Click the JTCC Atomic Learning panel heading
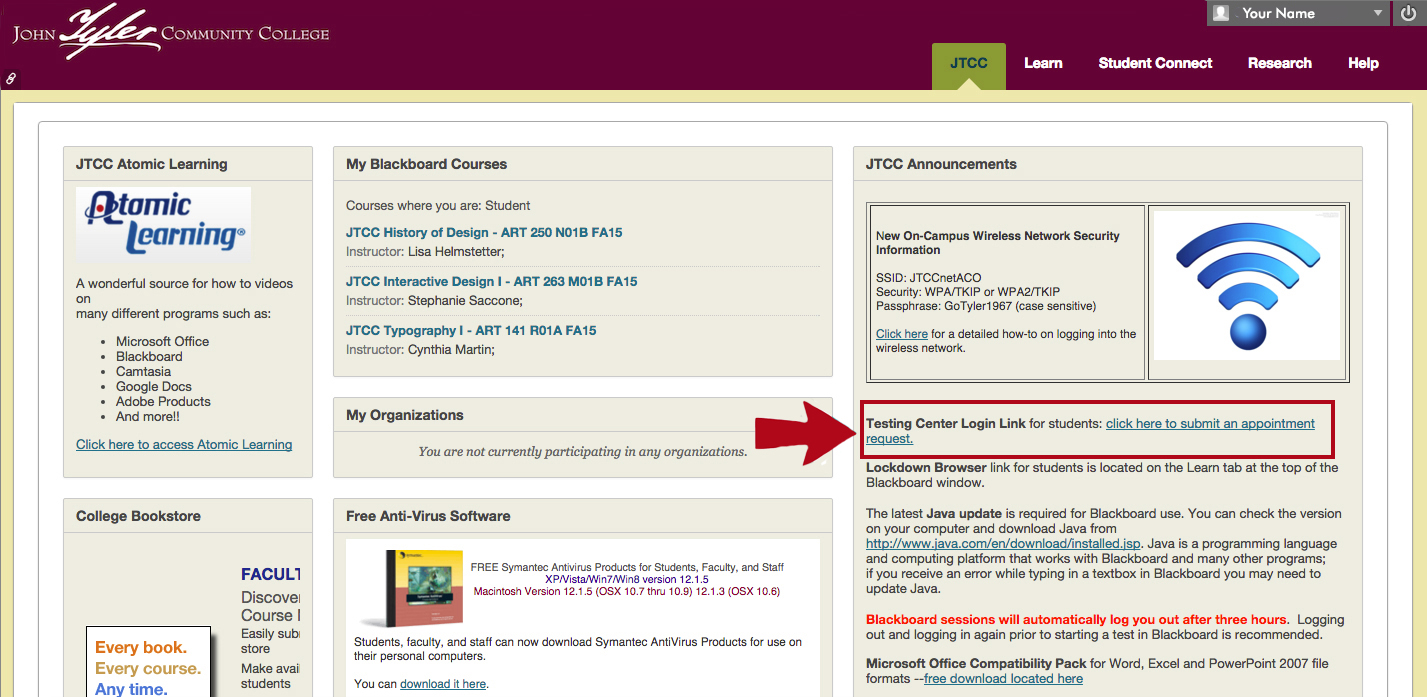Viewport: 1427px width, 697px height. 152,164
